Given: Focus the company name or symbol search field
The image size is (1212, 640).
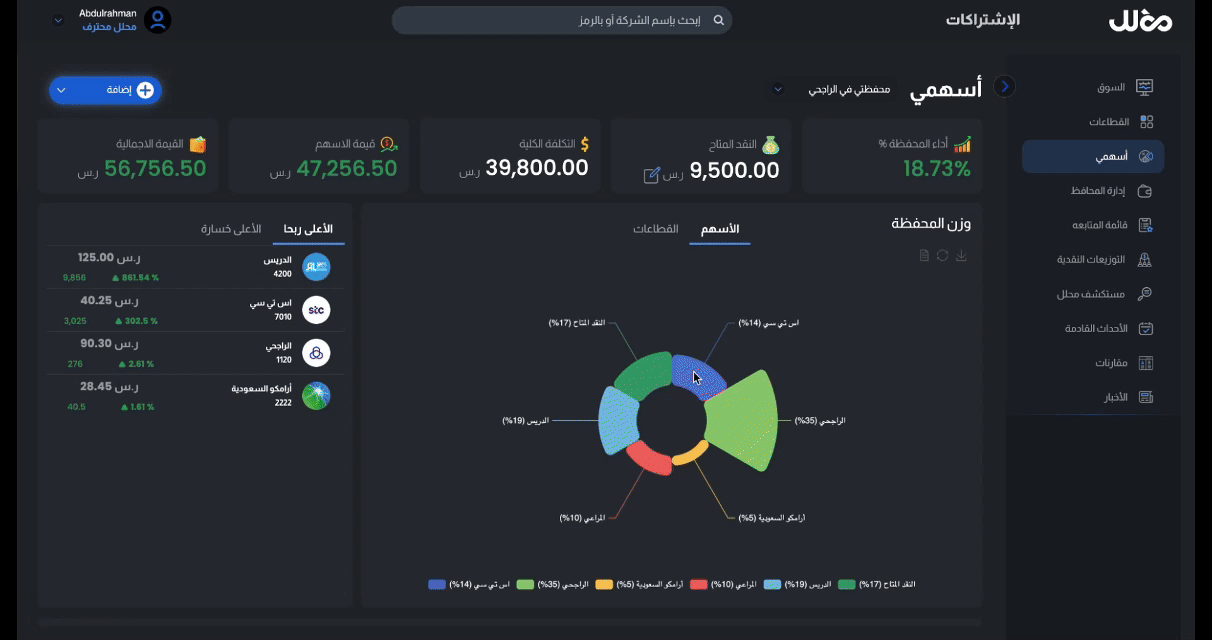Looking at the screenshot, I should click(x=562, y=20).
